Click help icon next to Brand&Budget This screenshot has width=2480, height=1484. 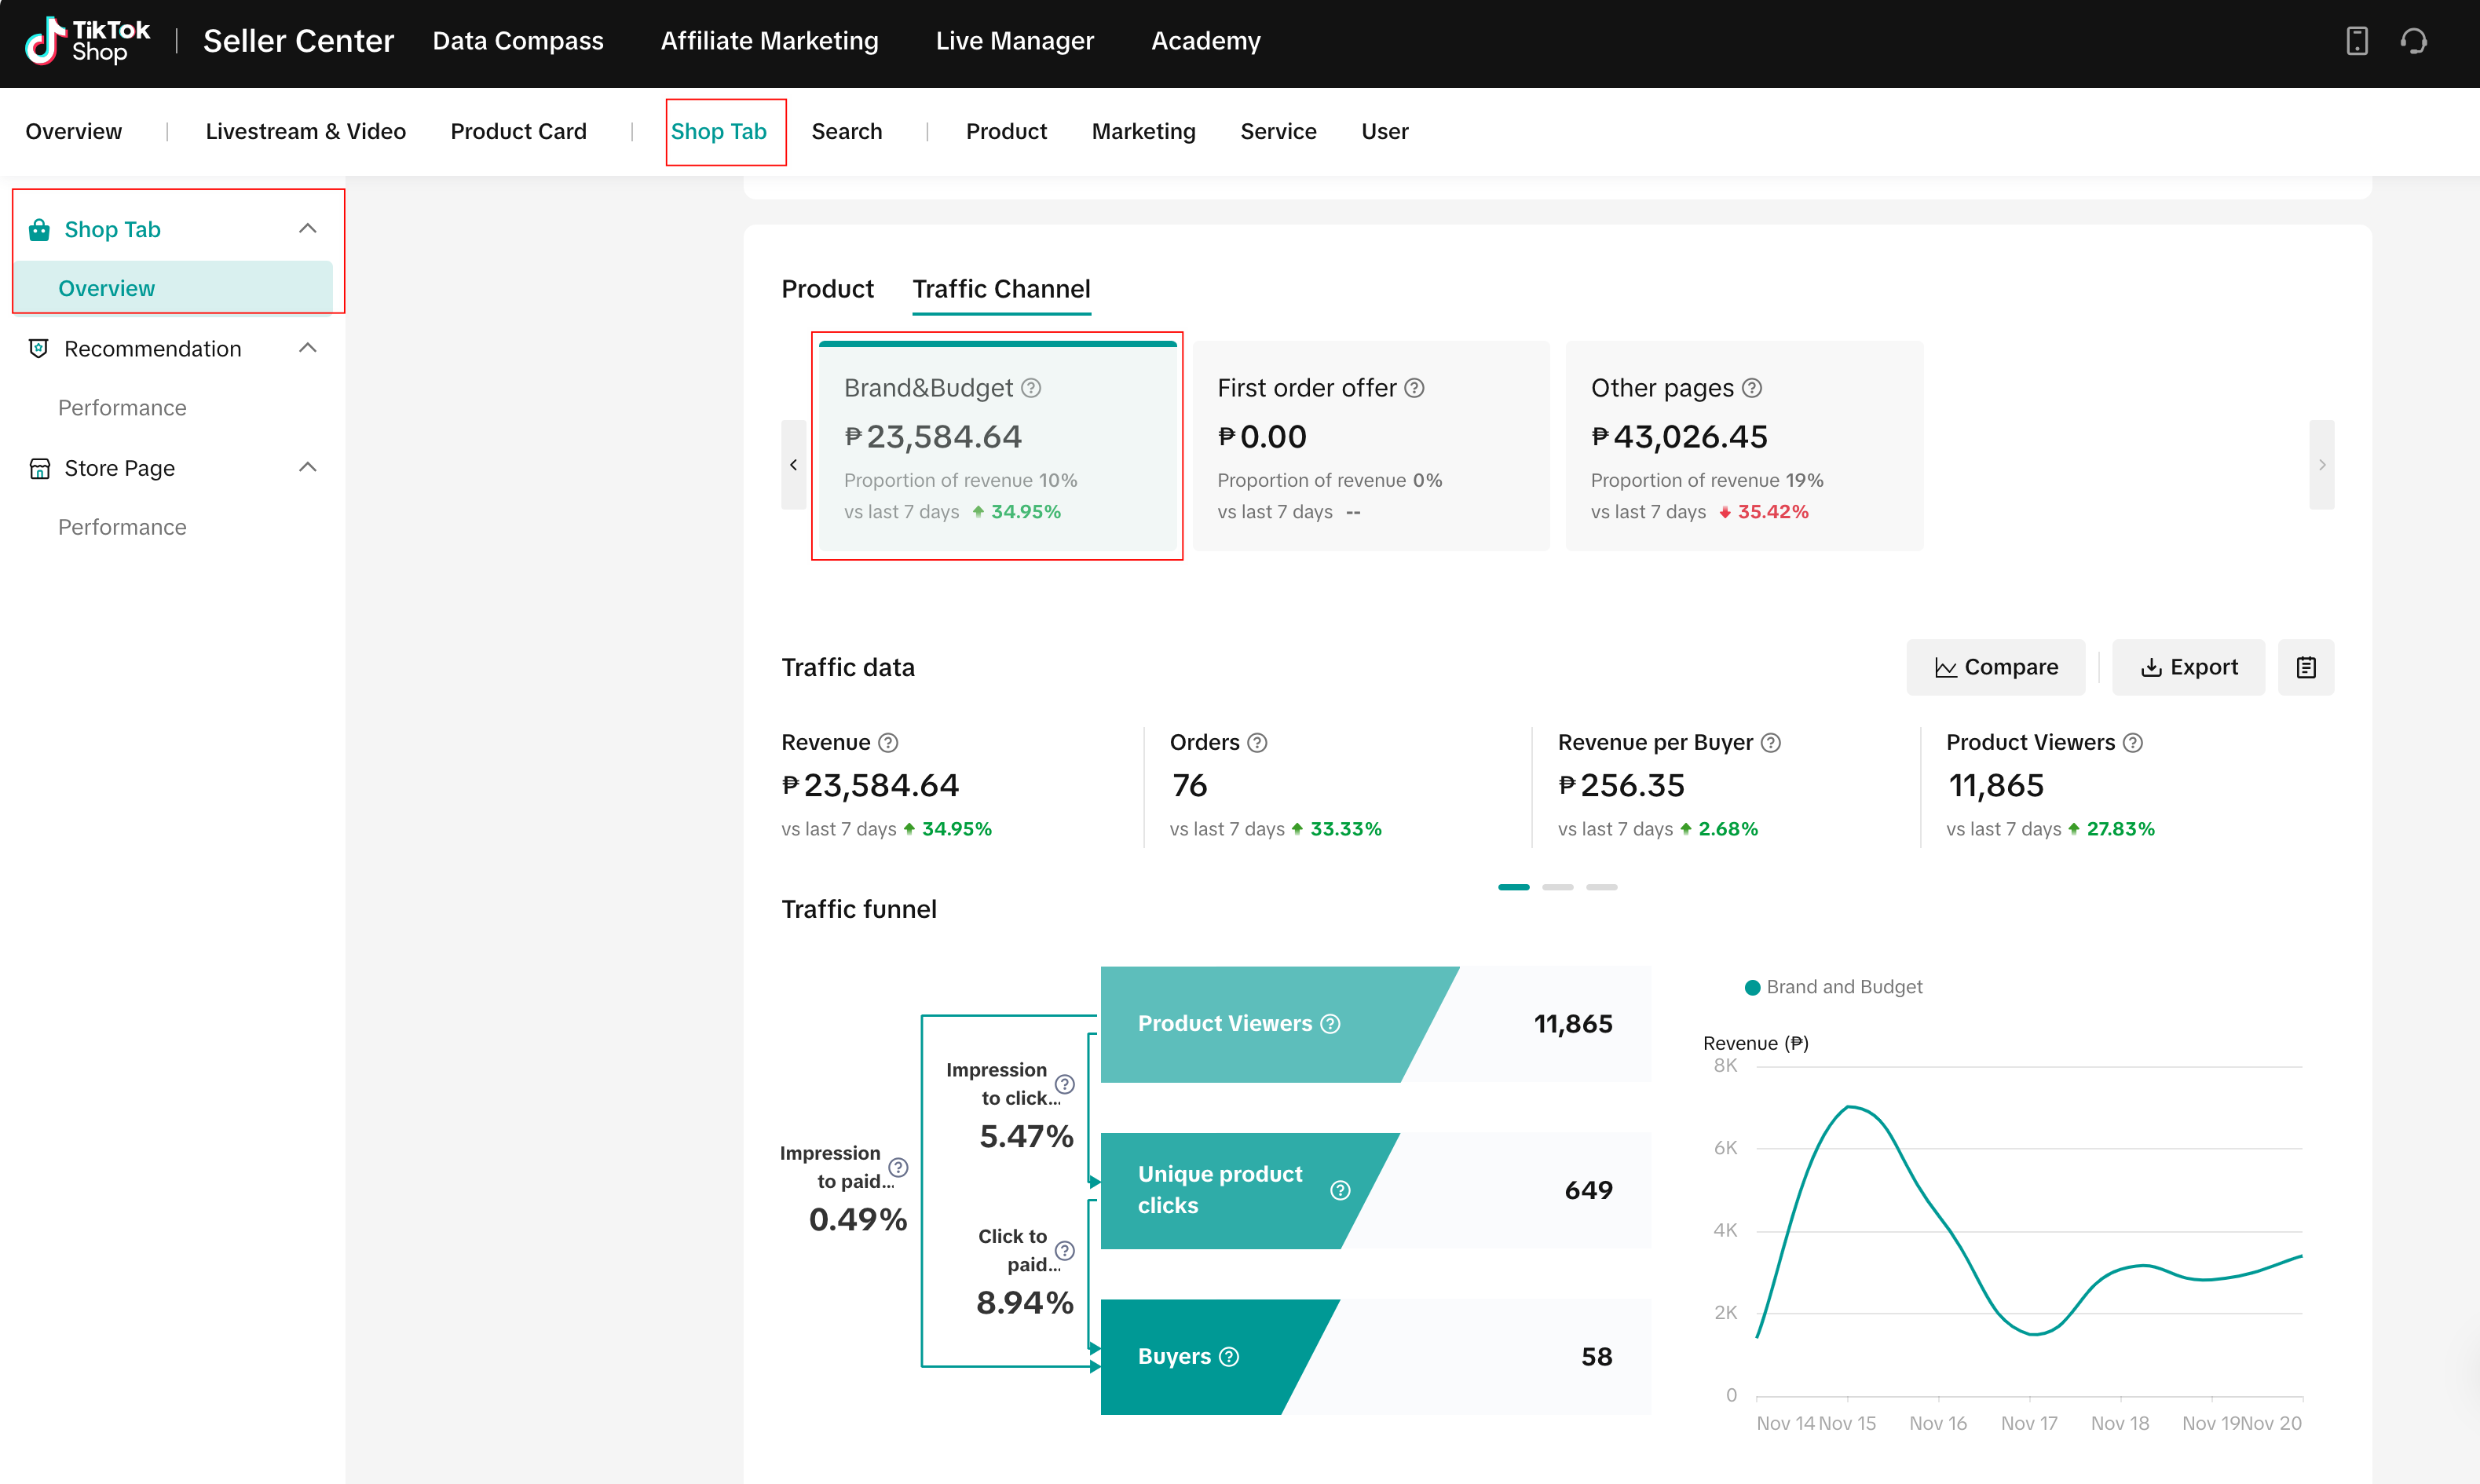tap(1031, 388)
